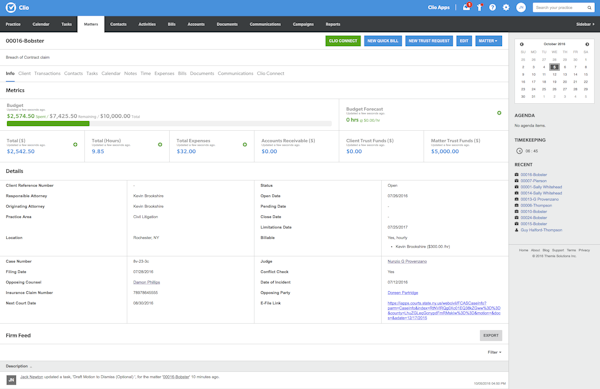
Task: Open the Practice menu in the navigation bar
Action: coord(13,24)
